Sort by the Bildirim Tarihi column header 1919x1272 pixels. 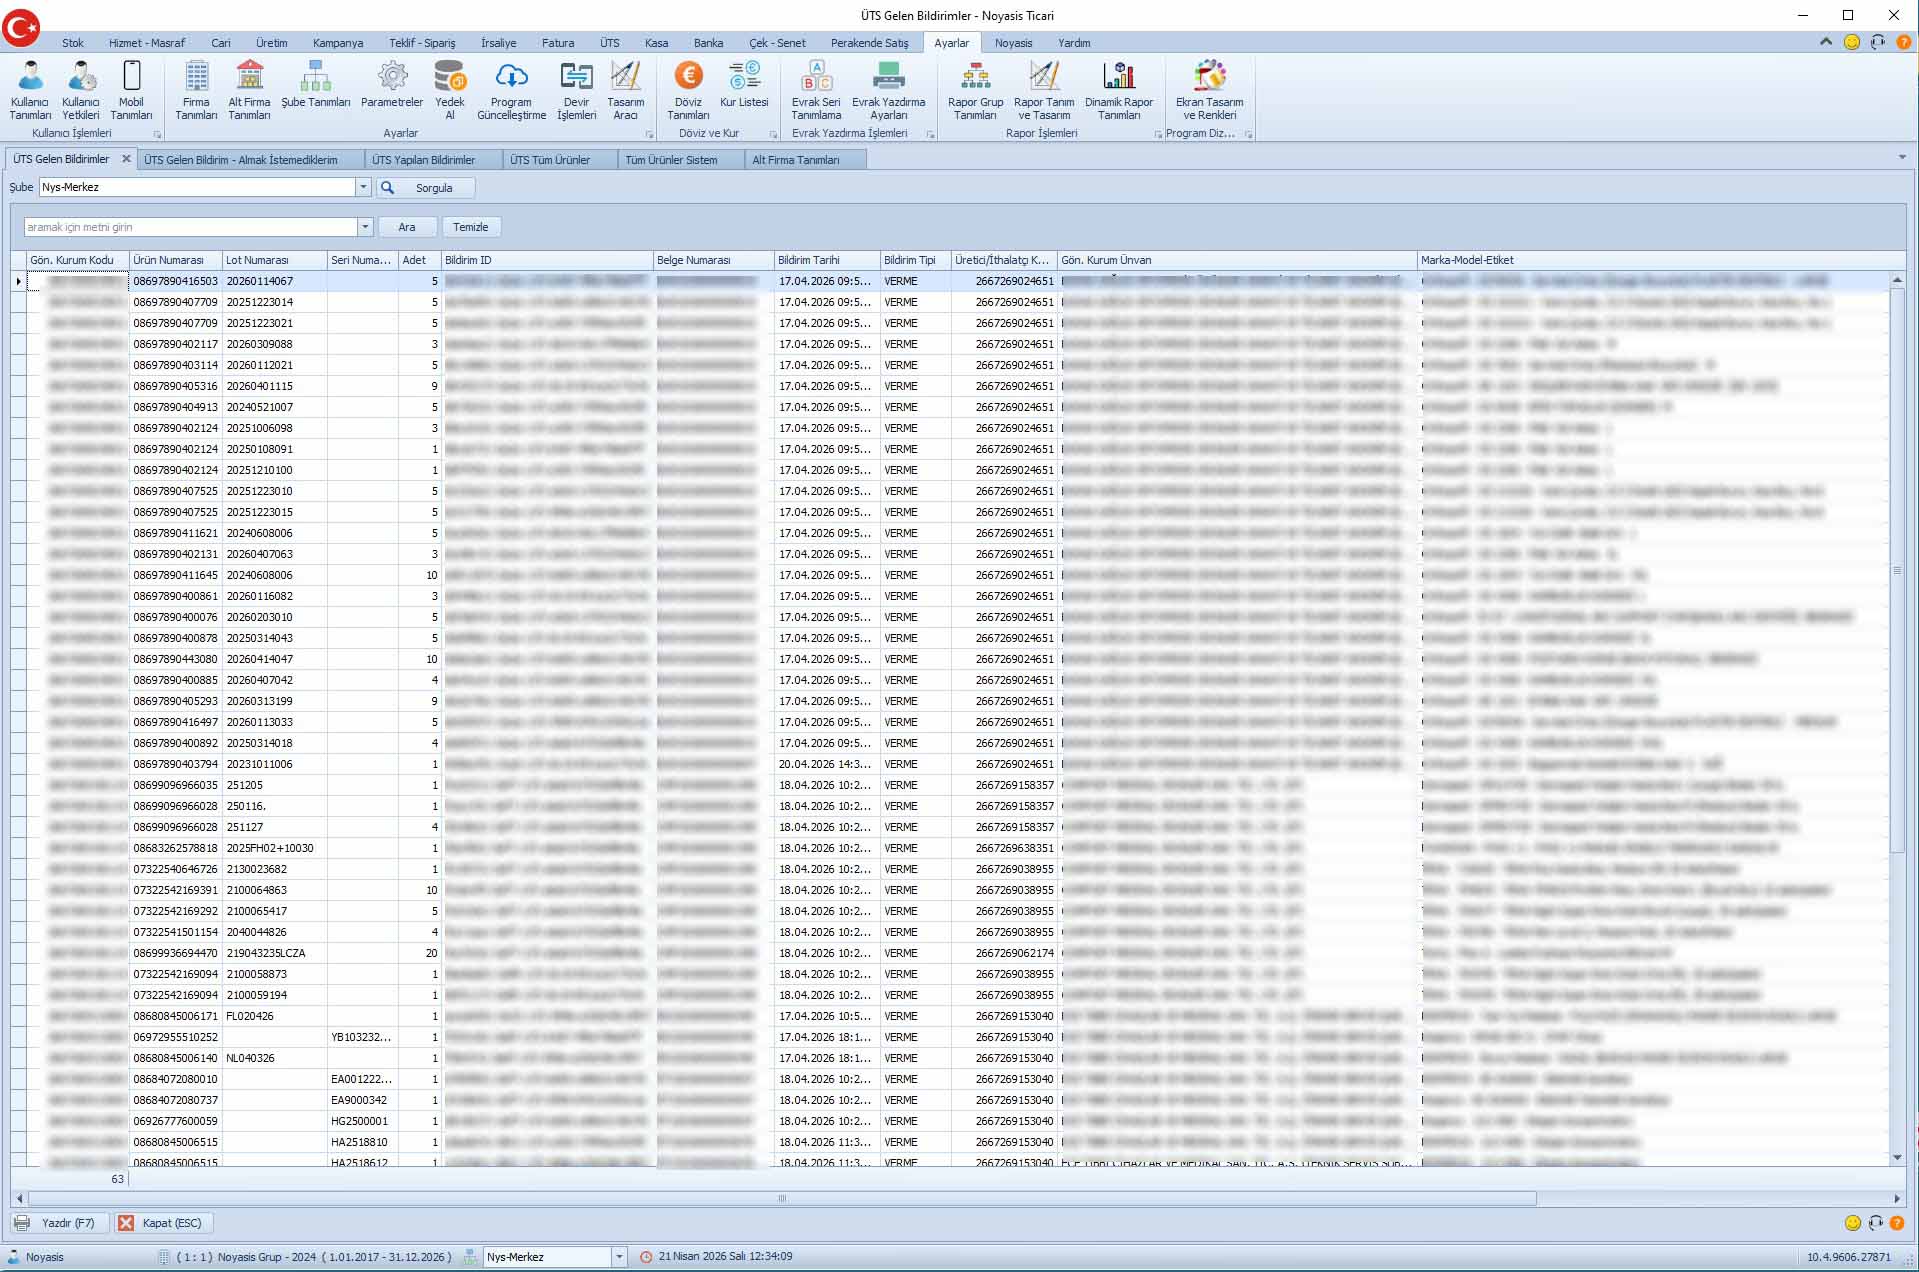825,260
